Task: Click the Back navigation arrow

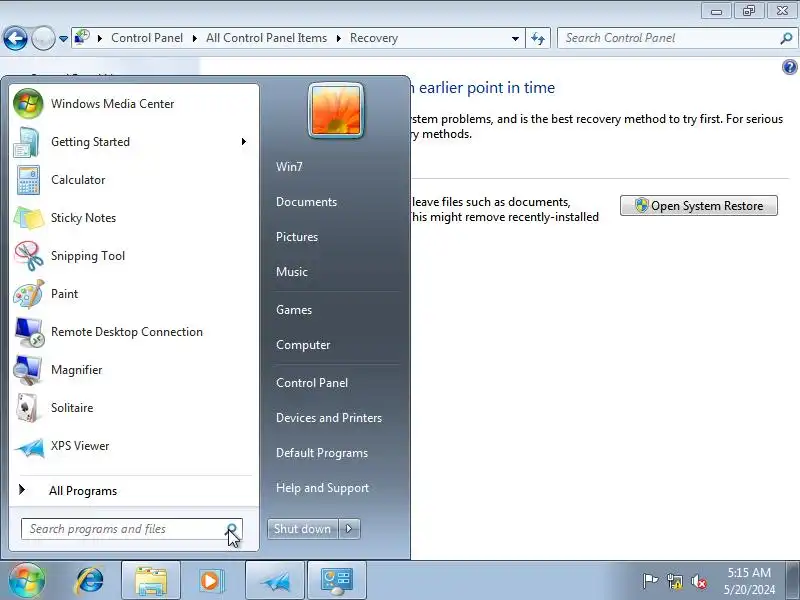Action: (15, 38)
